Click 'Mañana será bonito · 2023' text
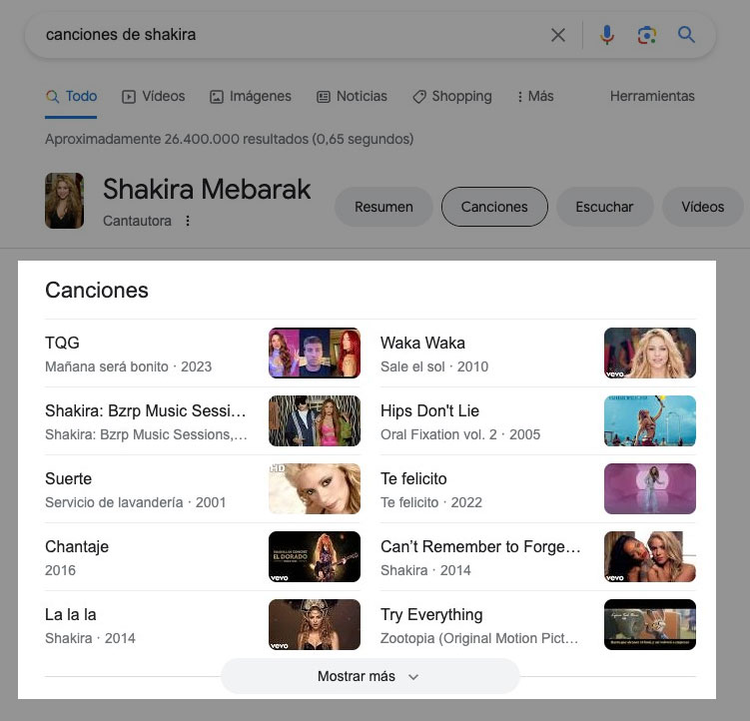 128,367
